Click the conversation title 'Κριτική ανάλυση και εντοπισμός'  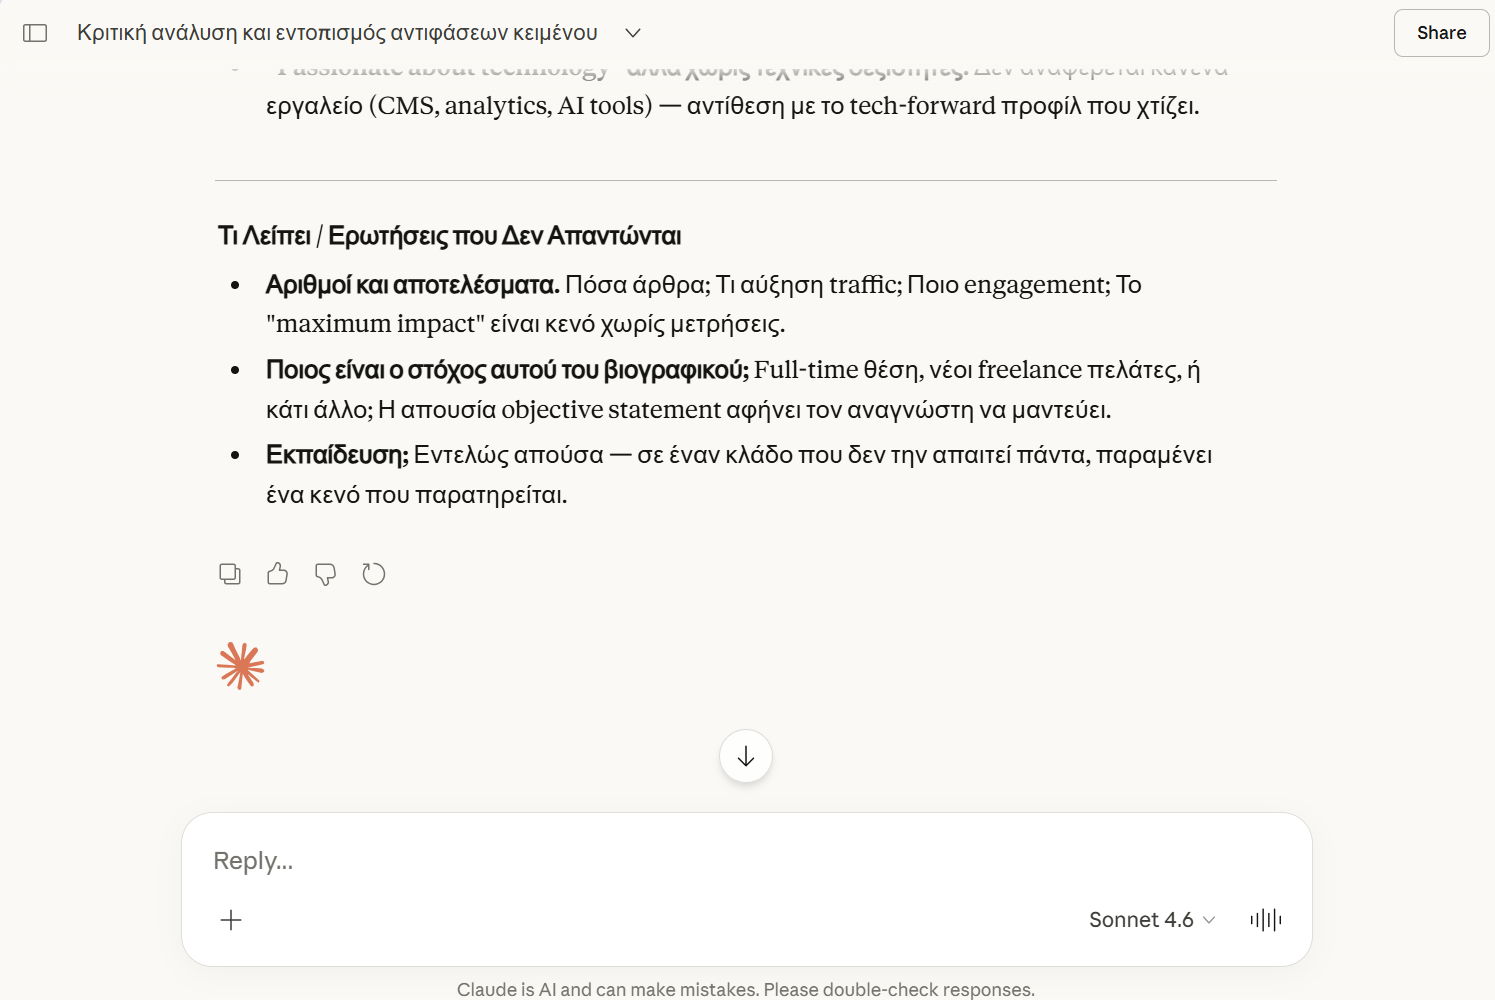click(337, 33)
